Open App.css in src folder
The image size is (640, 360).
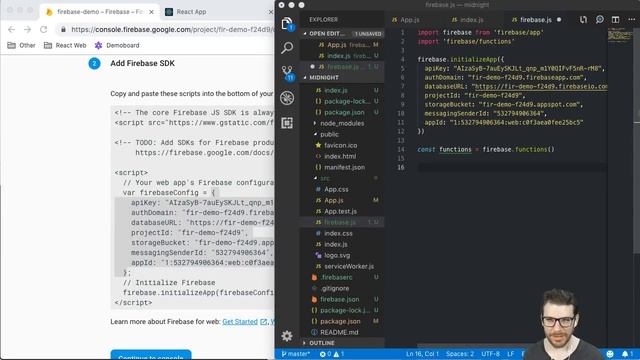coord(336,189)
